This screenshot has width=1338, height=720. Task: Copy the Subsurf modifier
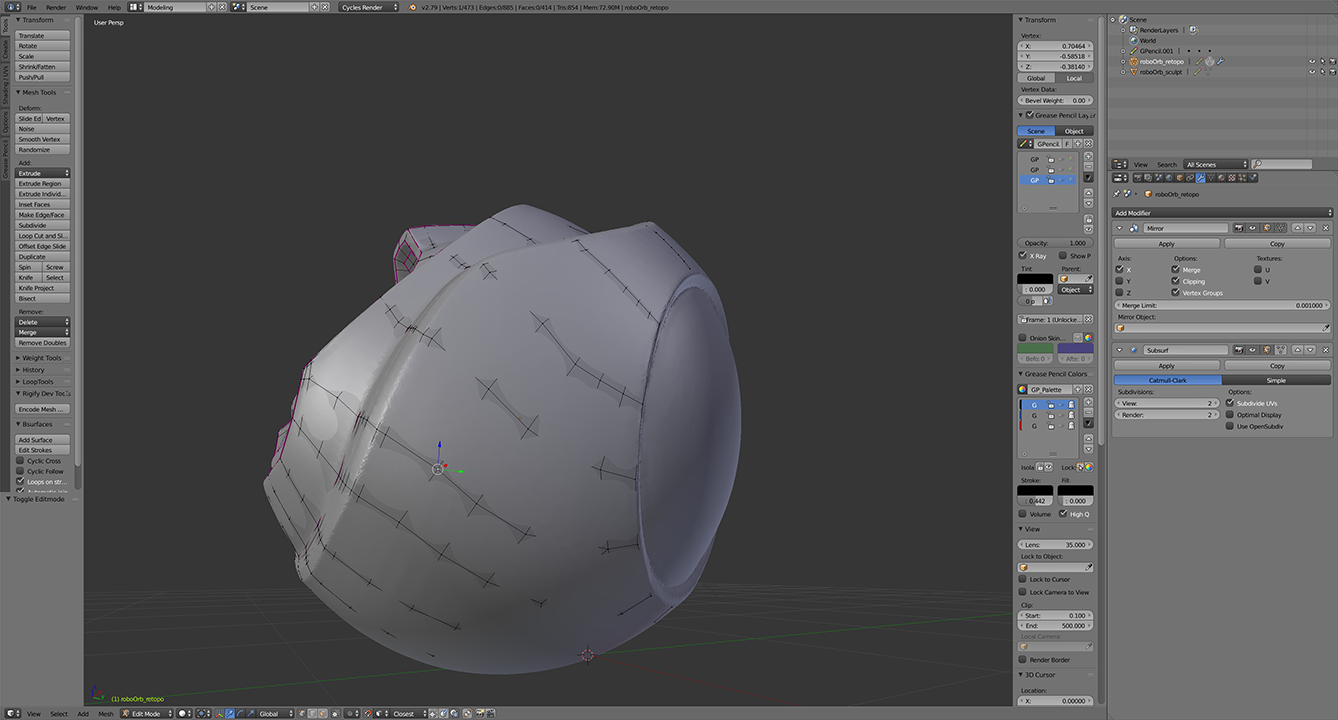point(1277,366)
